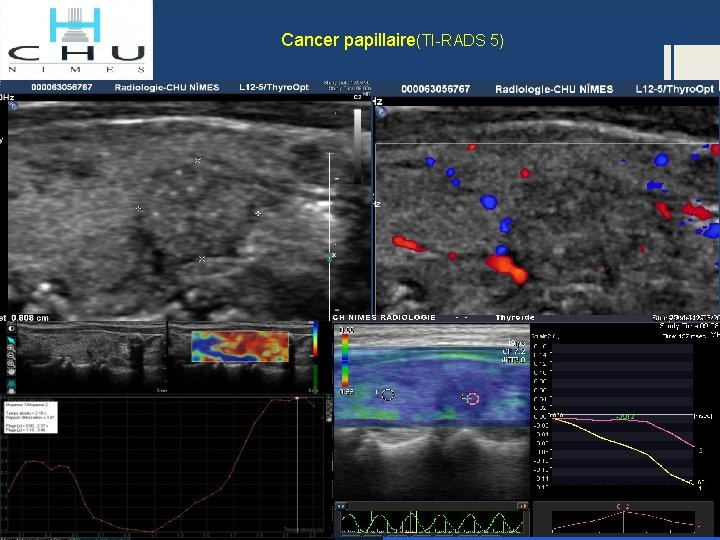Screen dimensions: 720x540
Task: Click the patient ID 000063056767 above the Doppler image
Action: [x=435, y=89]
